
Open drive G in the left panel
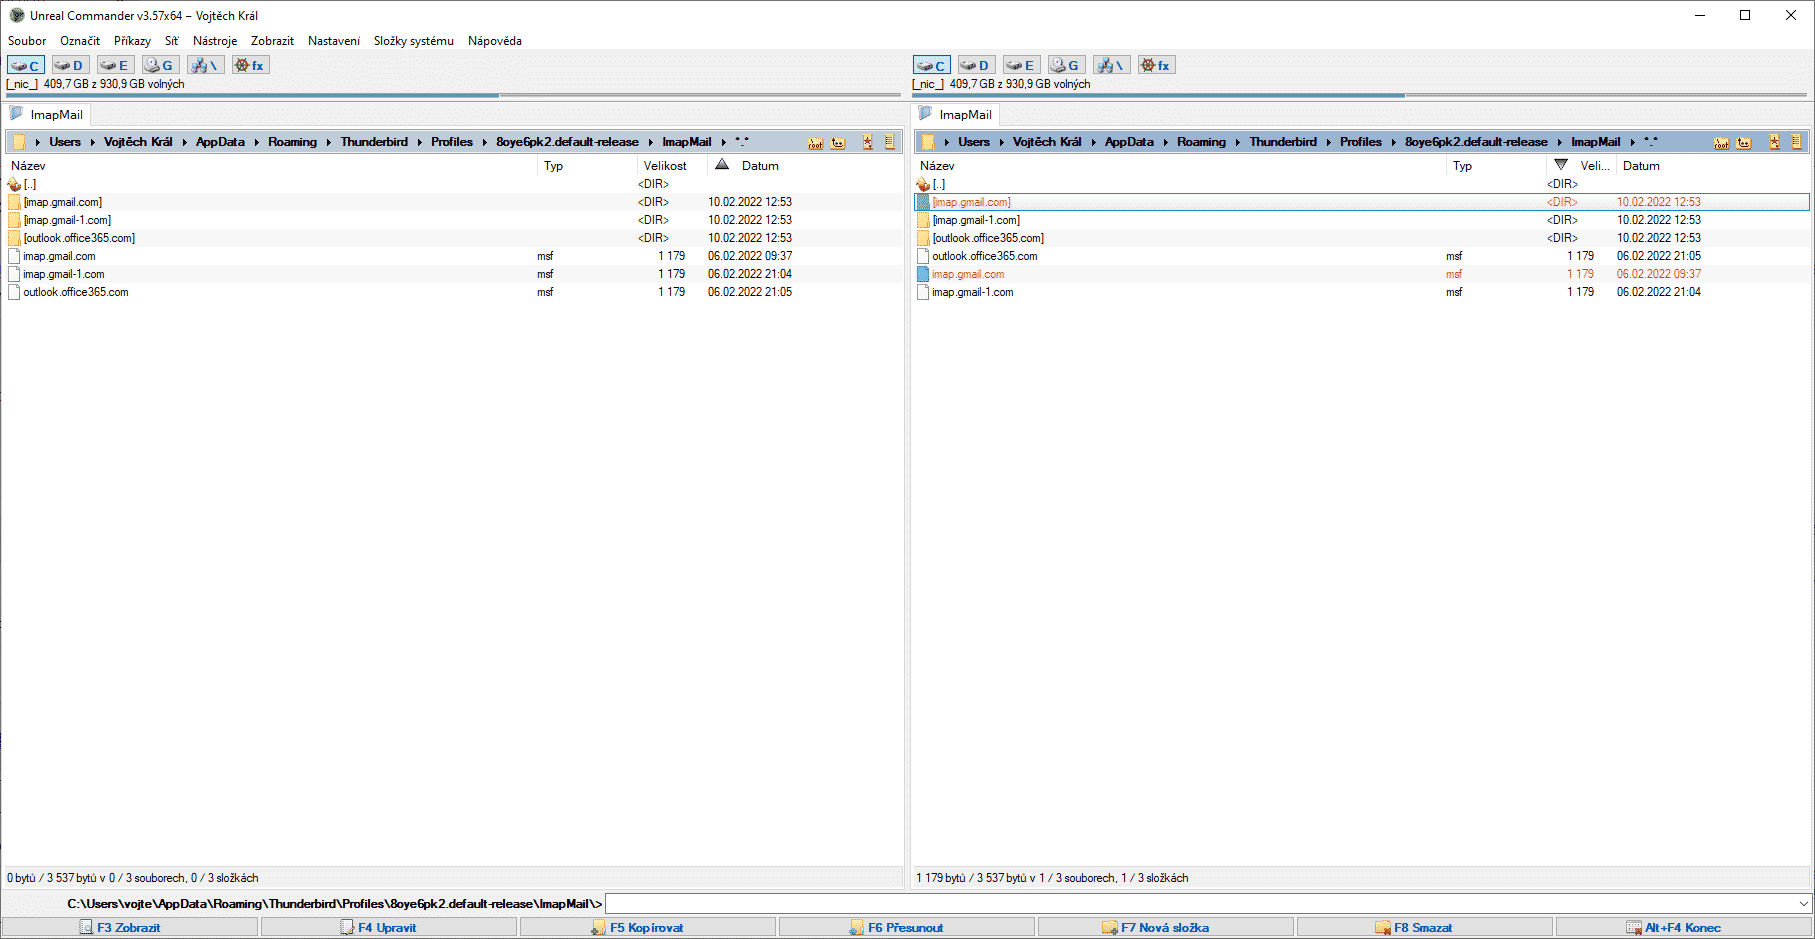(159, 65)
